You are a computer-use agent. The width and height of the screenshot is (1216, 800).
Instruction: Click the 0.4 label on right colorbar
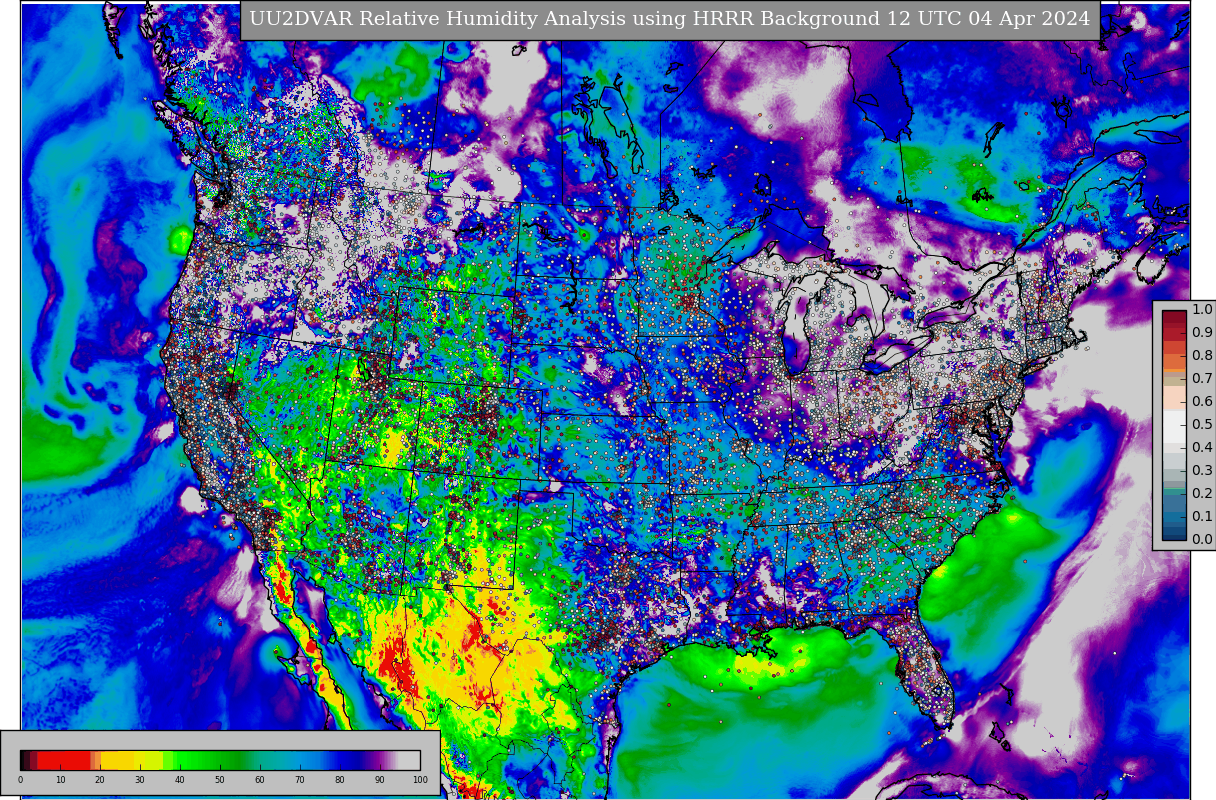1202,448
